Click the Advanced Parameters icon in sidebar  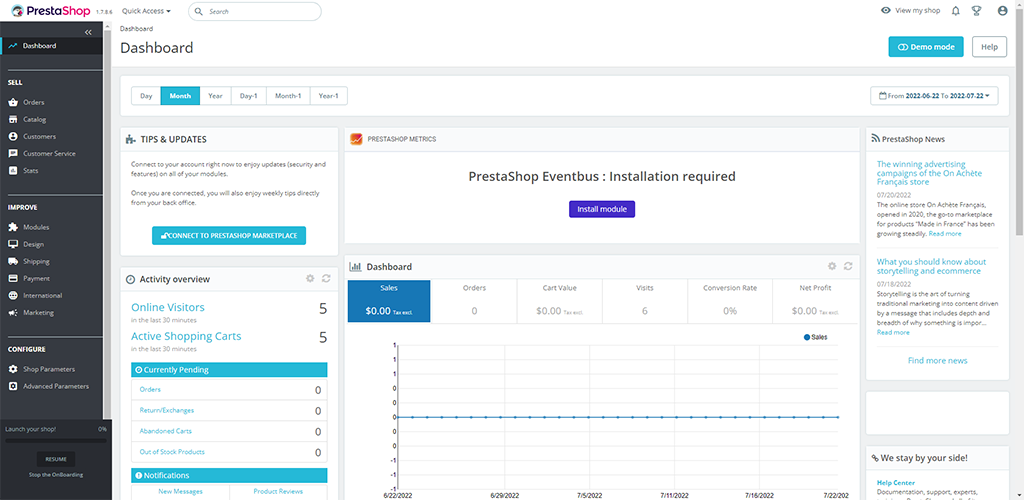pyautogui.click(x=12, y=386)
